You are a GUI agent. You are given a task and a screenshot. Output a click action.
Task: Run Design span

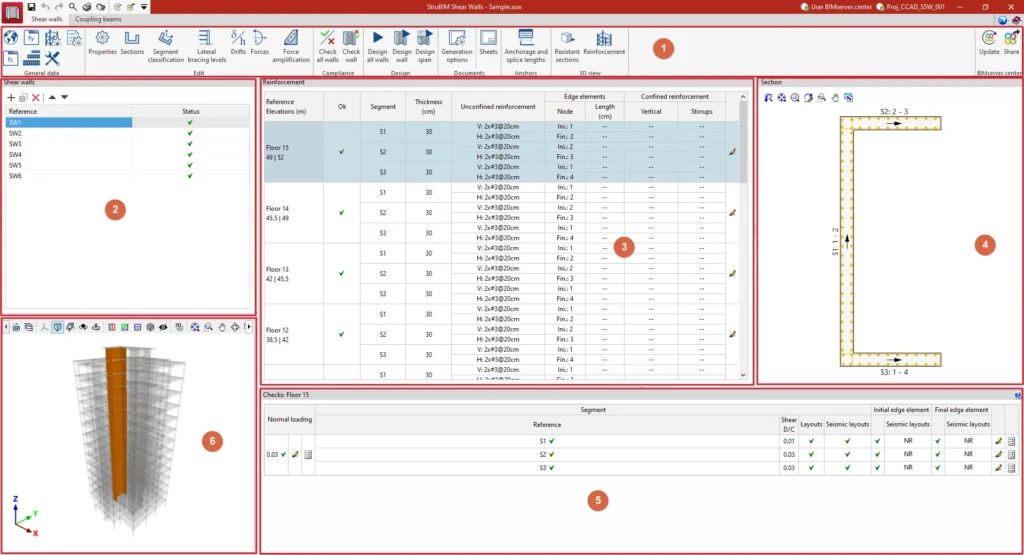(424, 46)
